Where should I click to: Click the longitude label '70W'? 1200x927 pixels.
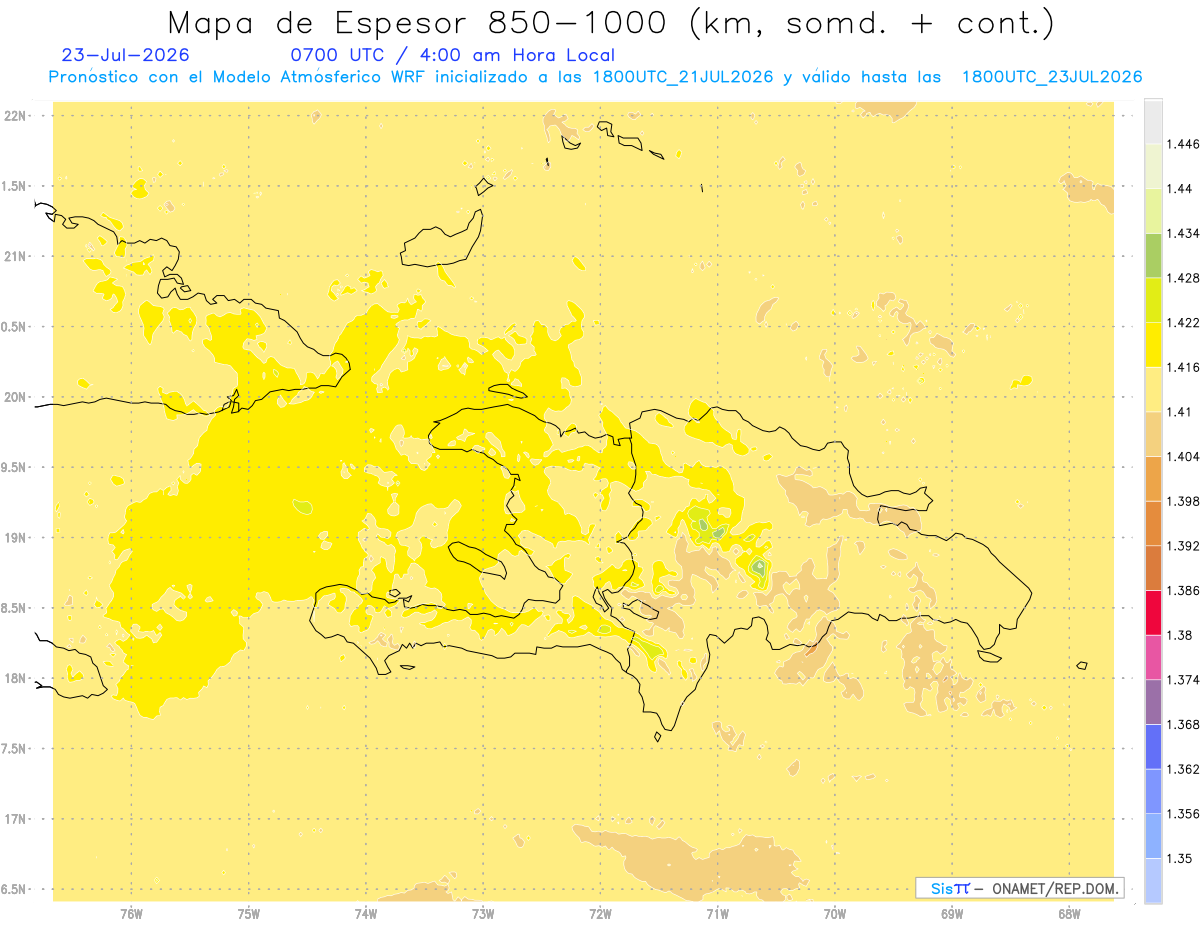tap(835, 914)
